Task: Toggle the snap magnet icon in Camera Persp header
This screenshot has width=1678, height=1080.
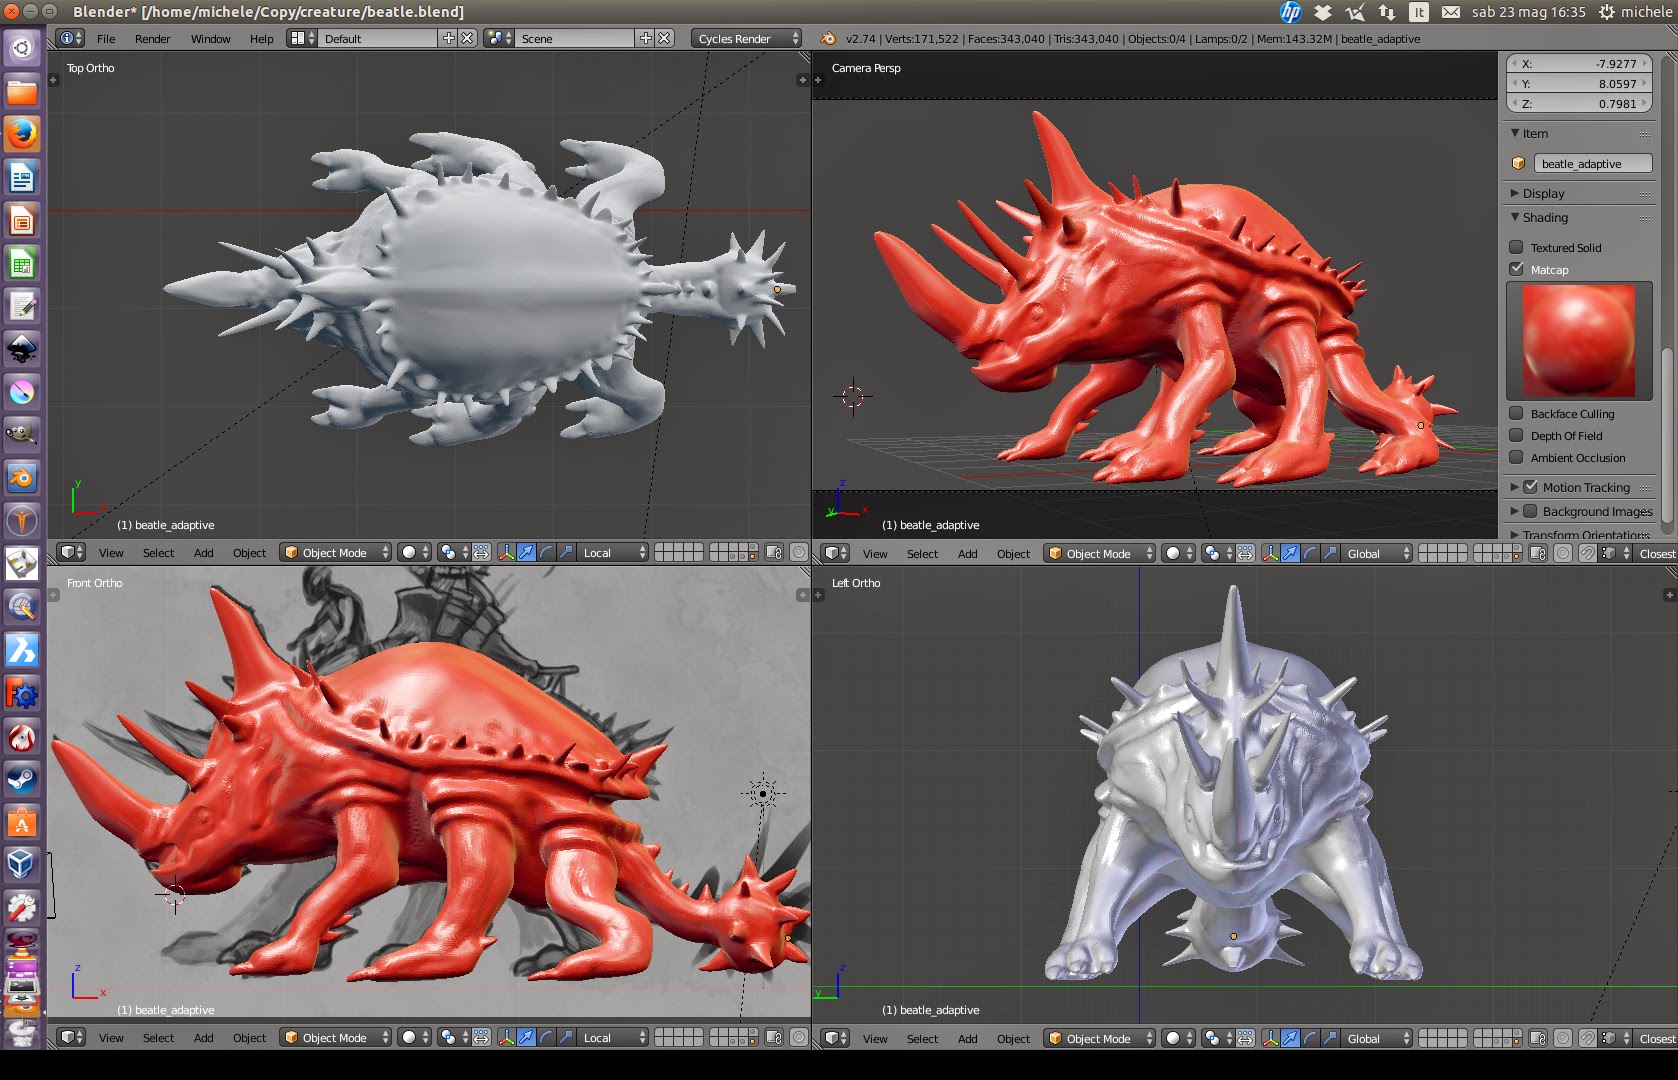Action: [1587, 553]
